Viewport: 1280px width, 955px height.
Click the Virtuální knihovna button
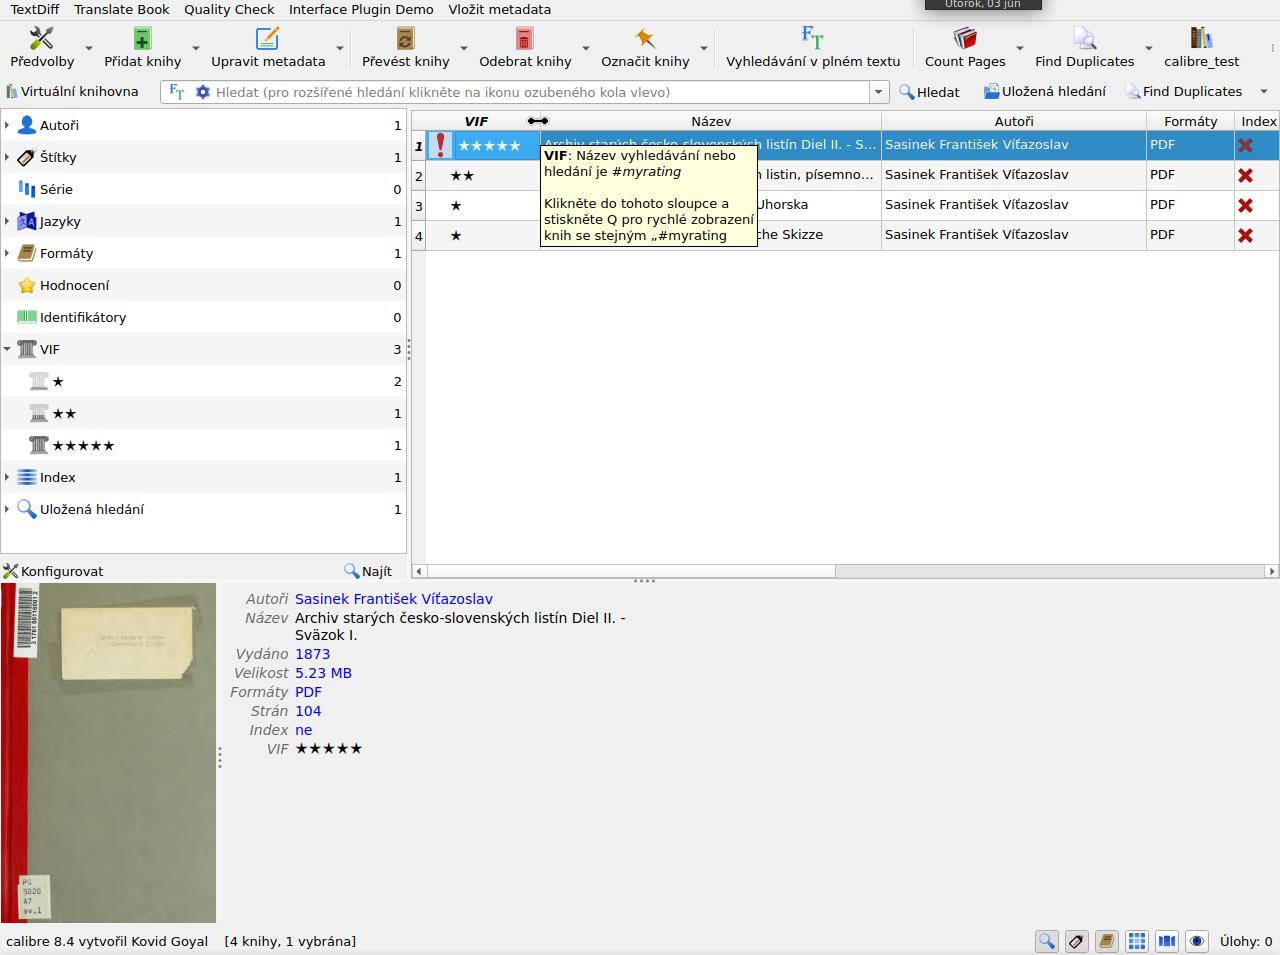(72, 92)
